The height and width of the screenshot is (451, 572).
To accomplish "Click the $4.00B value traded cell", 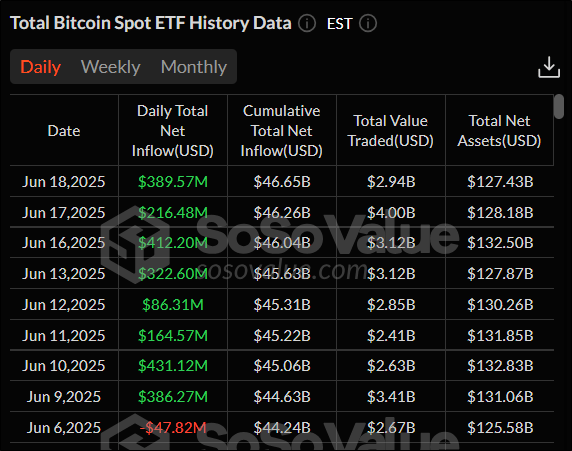I will [x=391, y=212].
